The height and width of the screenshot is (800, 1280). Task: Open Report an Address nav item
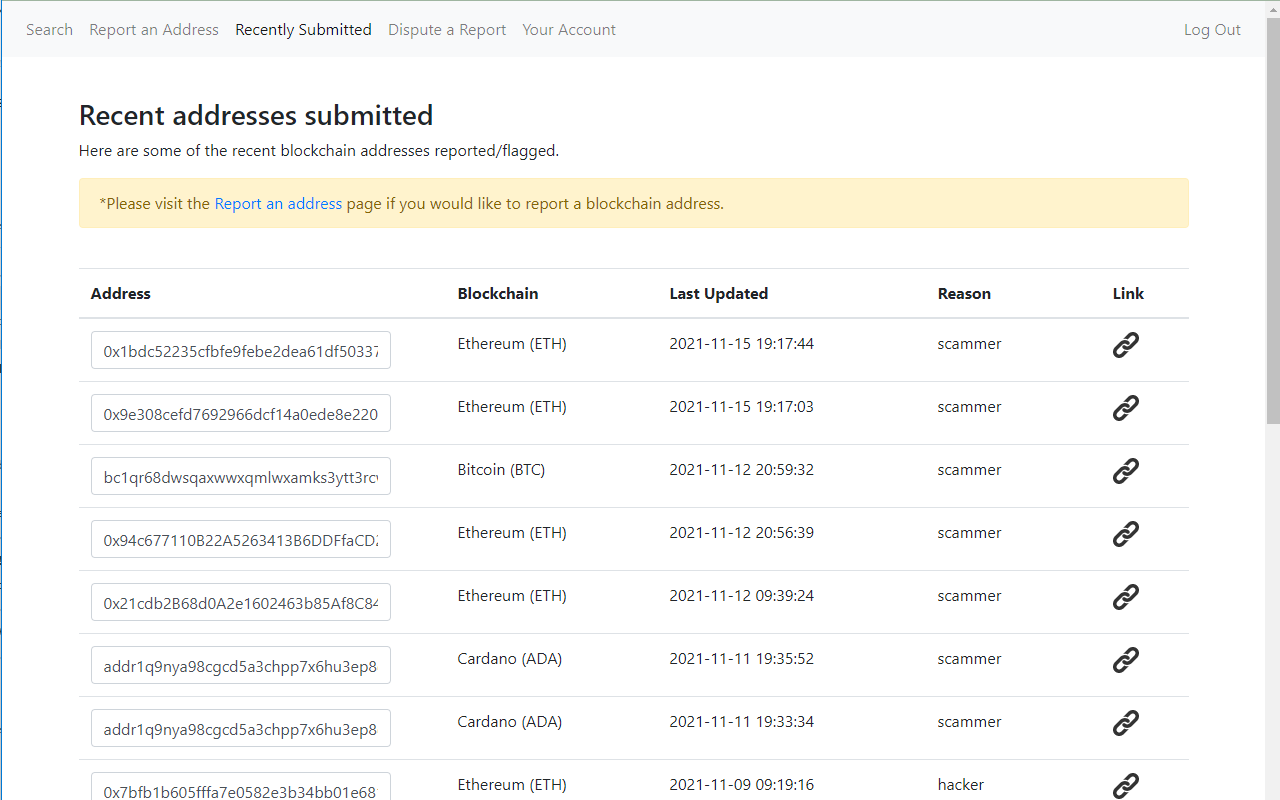pyautogui.click(x=154, y=30)
